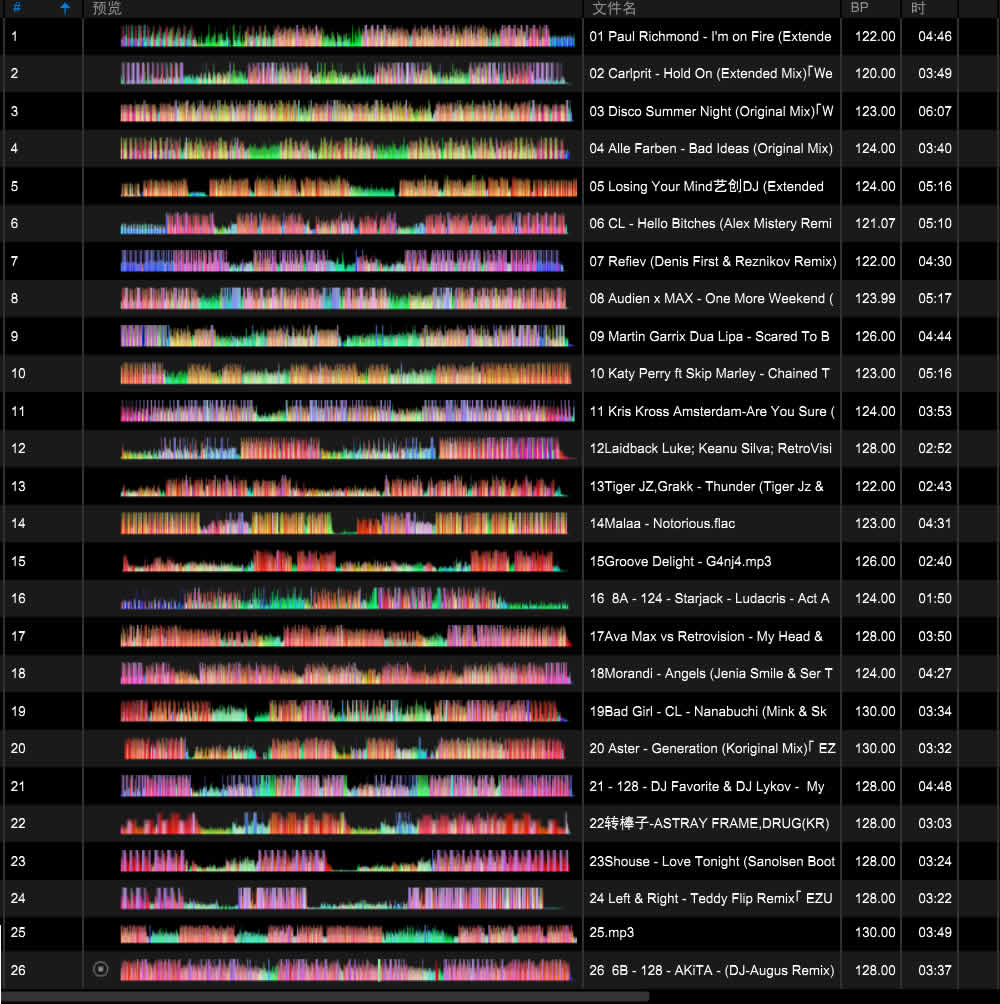Select "16 8A - 124 - Starjack - Ludacris" track
This screenshot has height=1004, width=1000.
[x=709, y=598]
